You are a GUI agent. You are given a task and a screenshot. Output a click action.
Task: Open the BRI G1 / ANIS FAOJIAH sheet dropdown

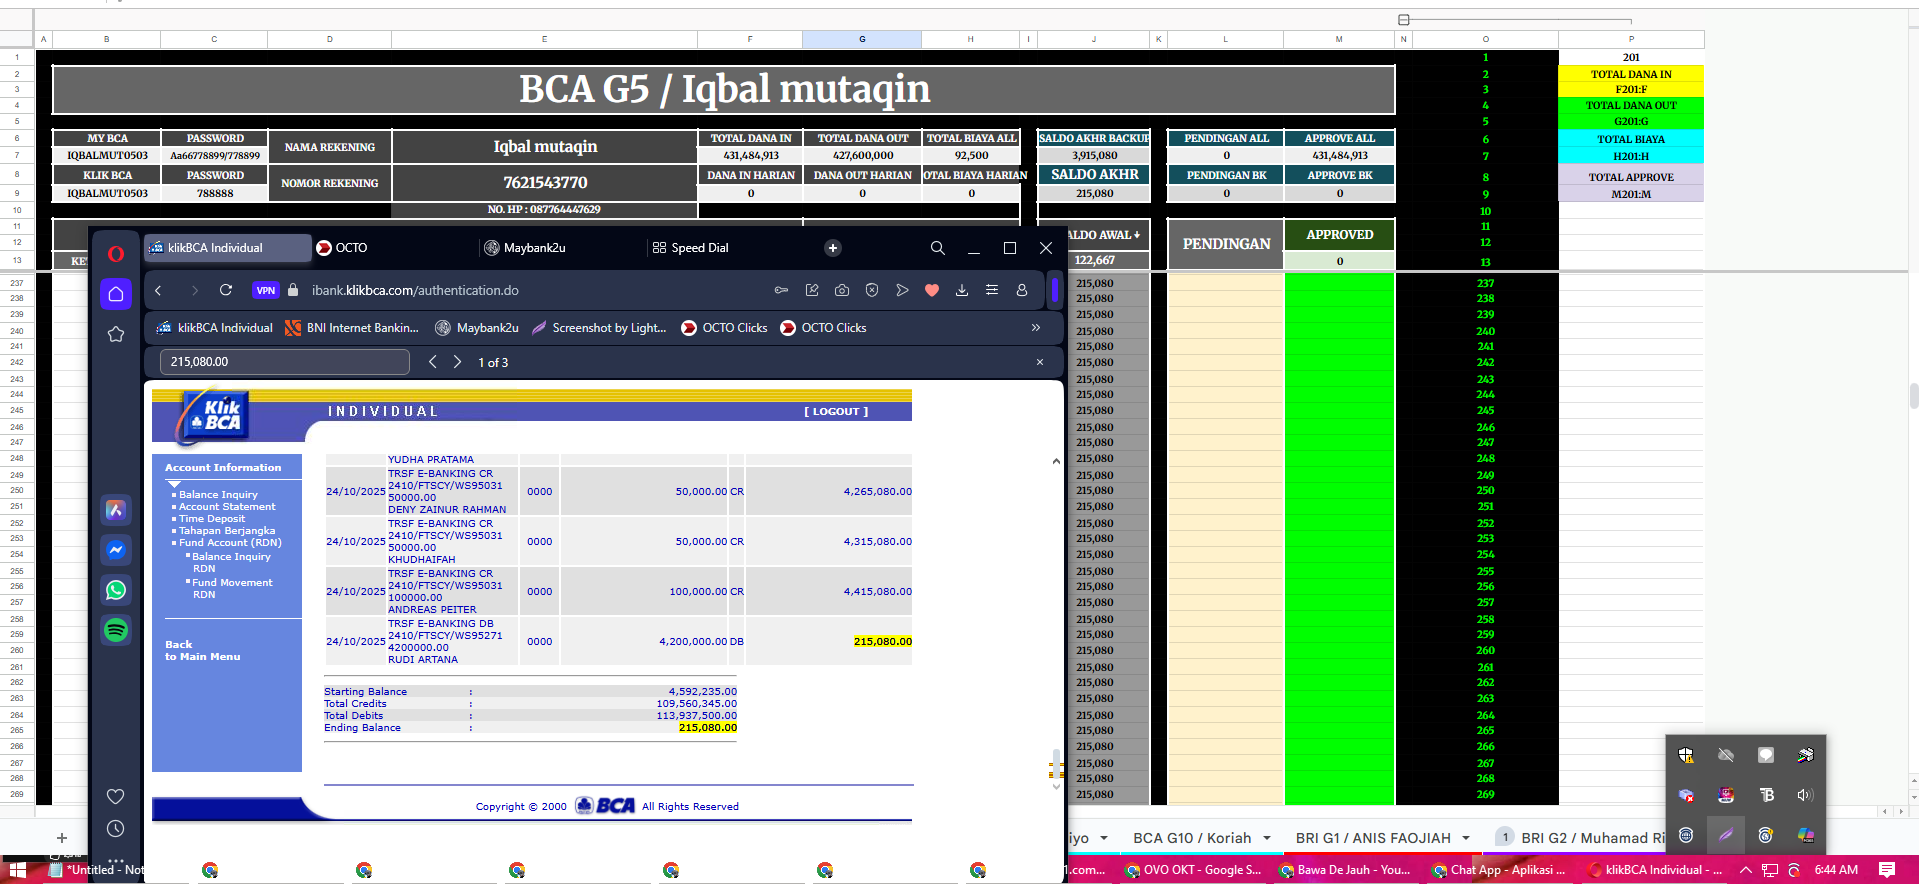(1466, 838)
